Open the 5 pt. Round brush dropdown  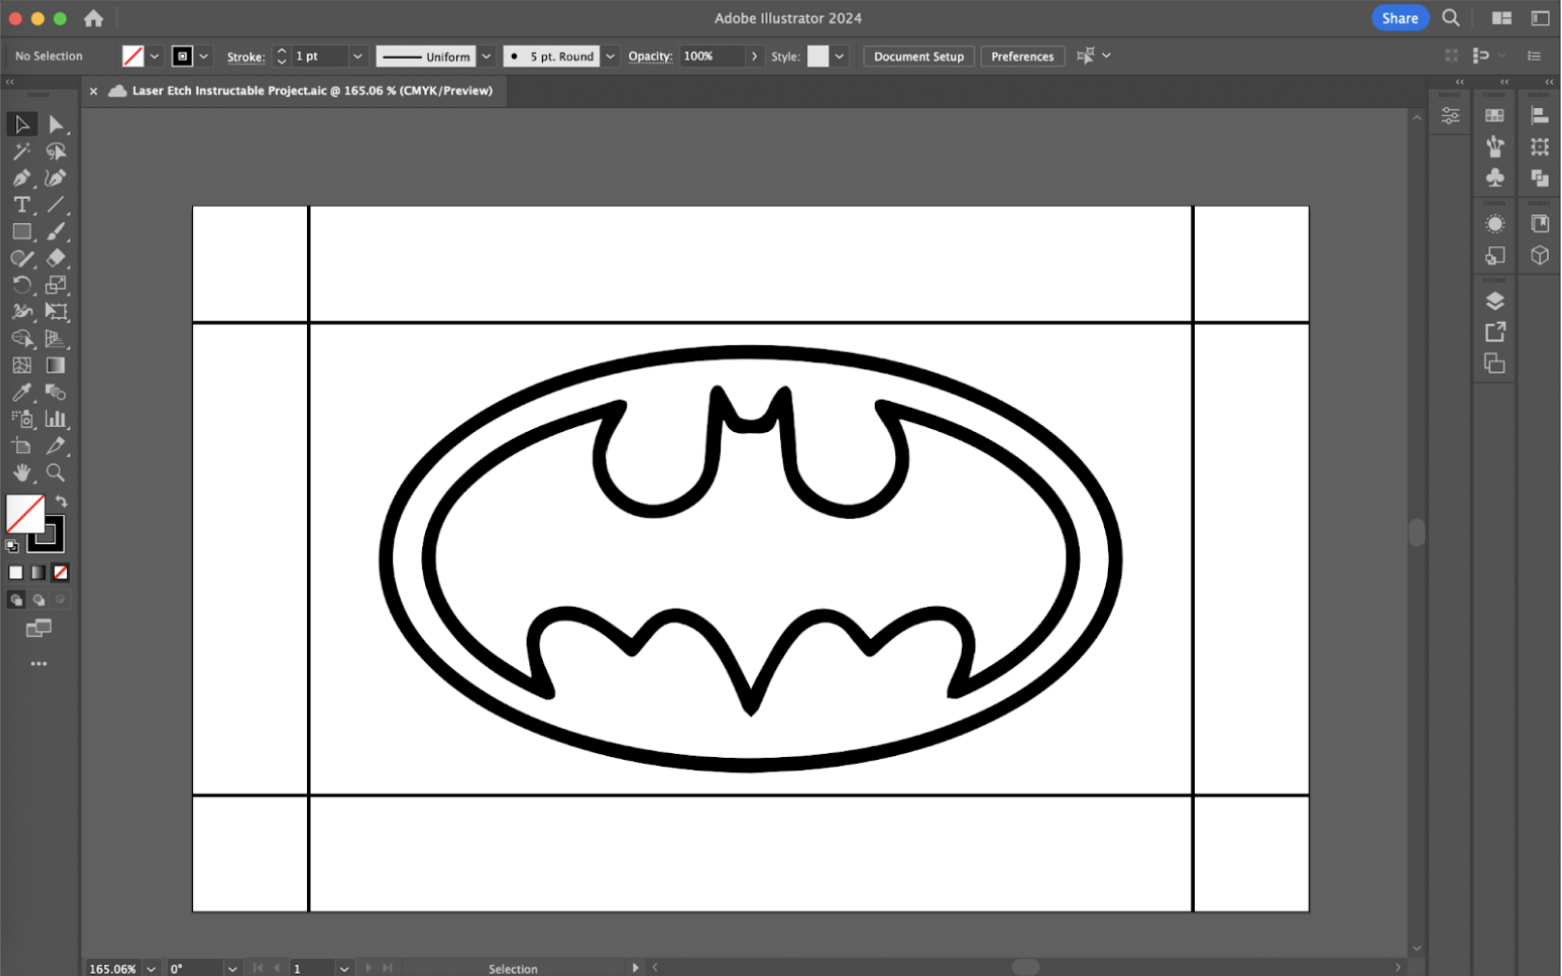[x=610, y=57]
